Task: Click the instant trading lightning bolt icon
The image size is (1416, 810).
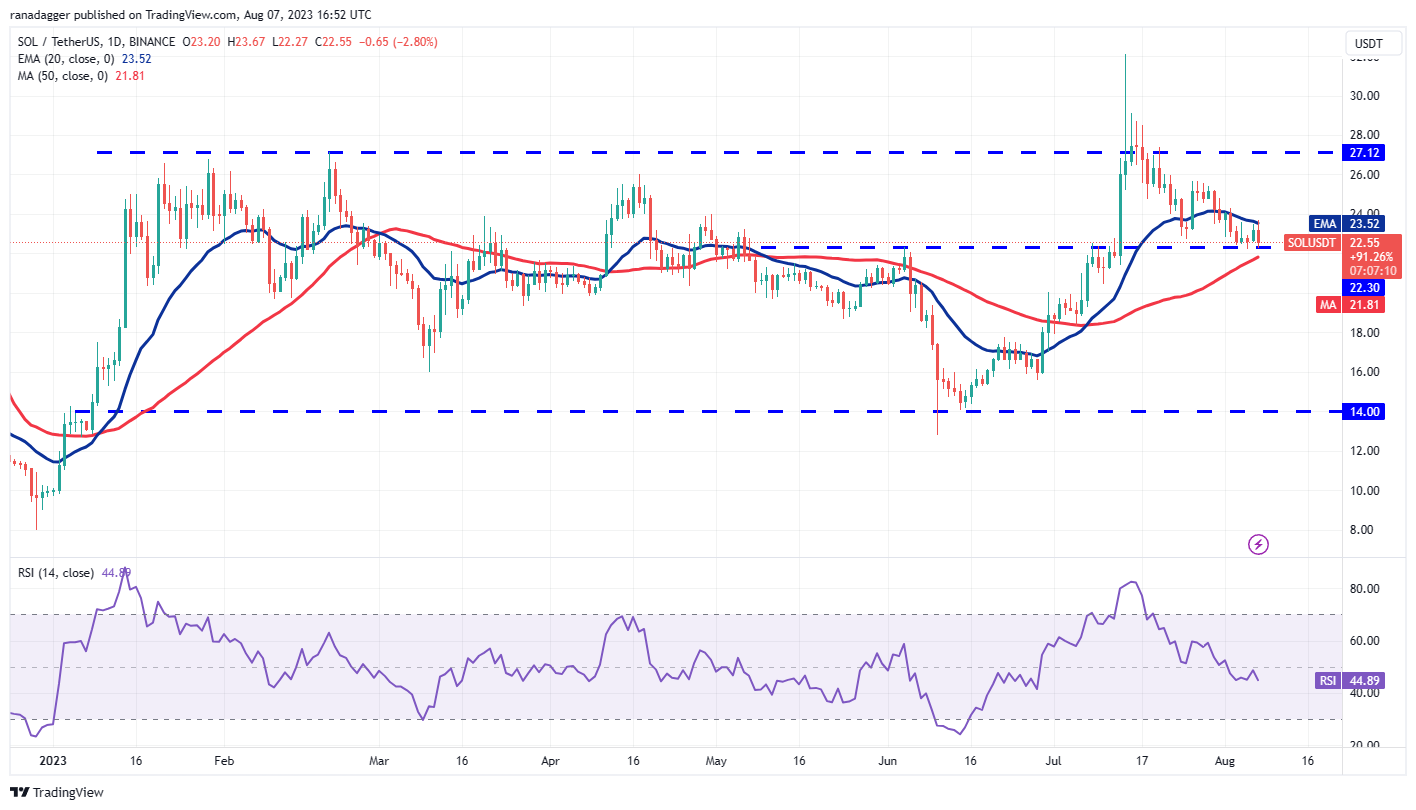Action: [1258, 543]
